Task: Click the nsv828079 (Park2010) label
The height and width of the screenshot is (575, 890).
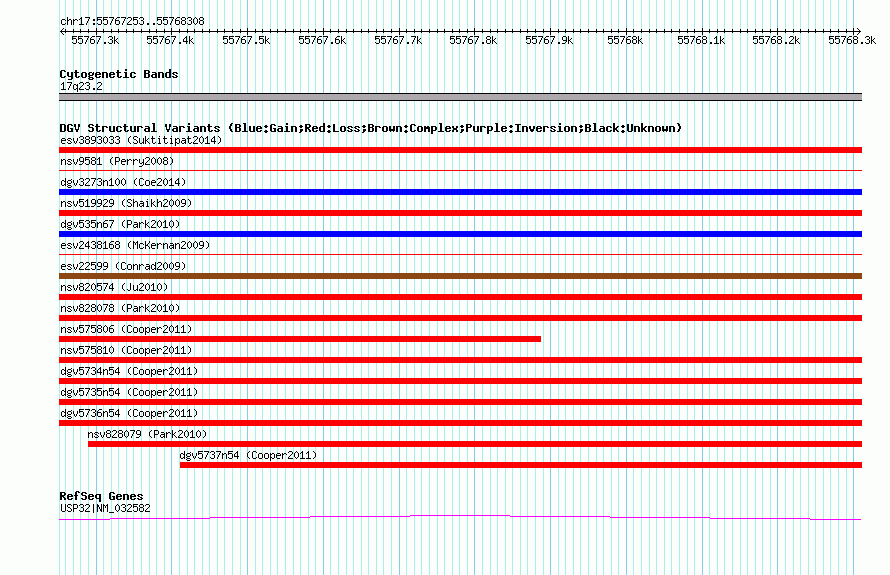Action: pos(147,434)
